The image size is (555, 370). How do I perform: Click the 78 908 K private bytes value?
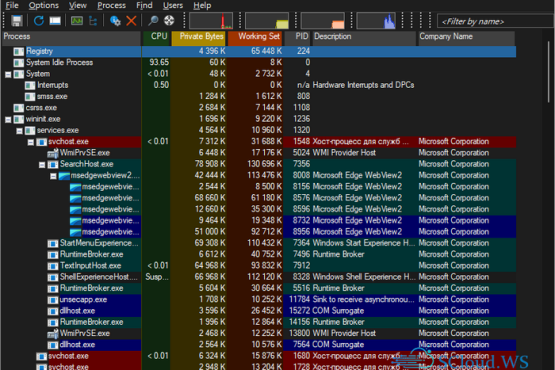pos(210,164)
